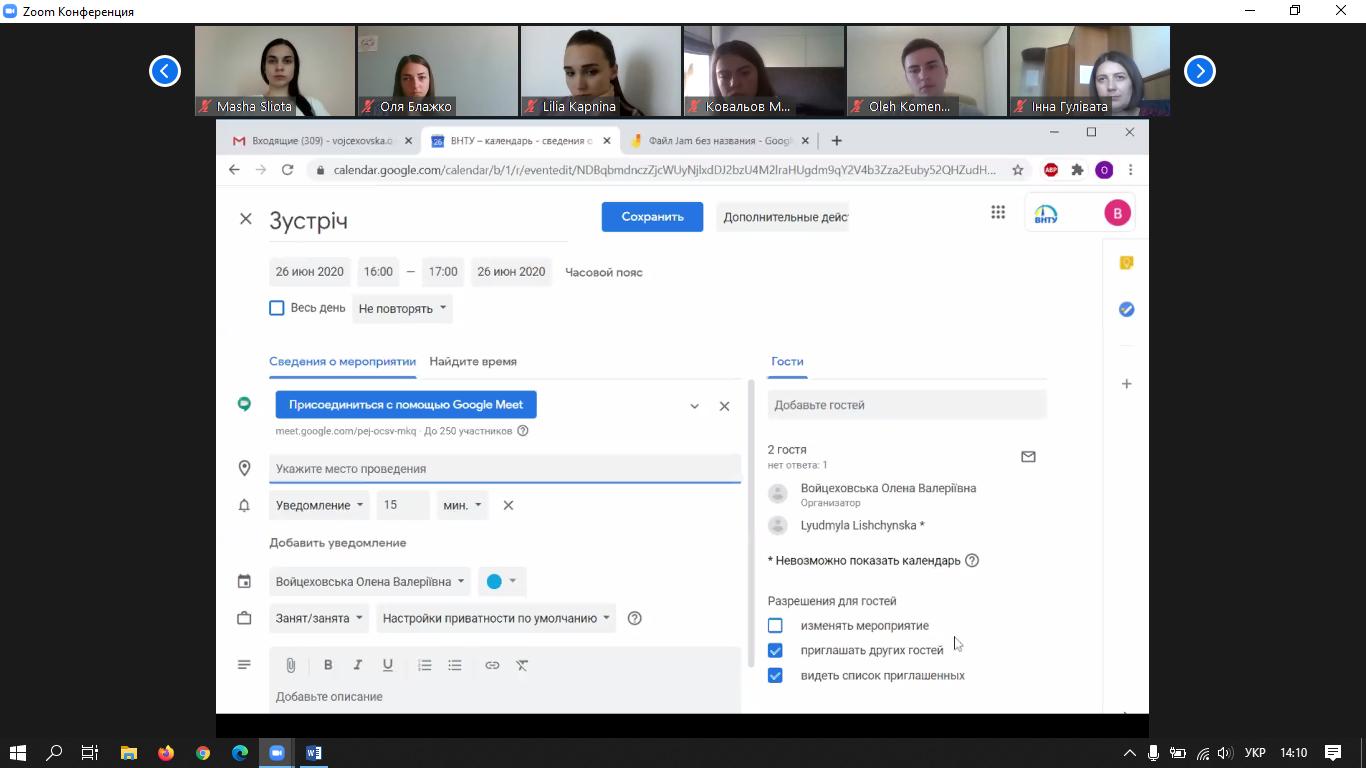The width and height of the screenshot is (1366, 768).
Task: Toggle bold formatting in description toolbar
Action: pyautogui.click(x=327, y=665)
